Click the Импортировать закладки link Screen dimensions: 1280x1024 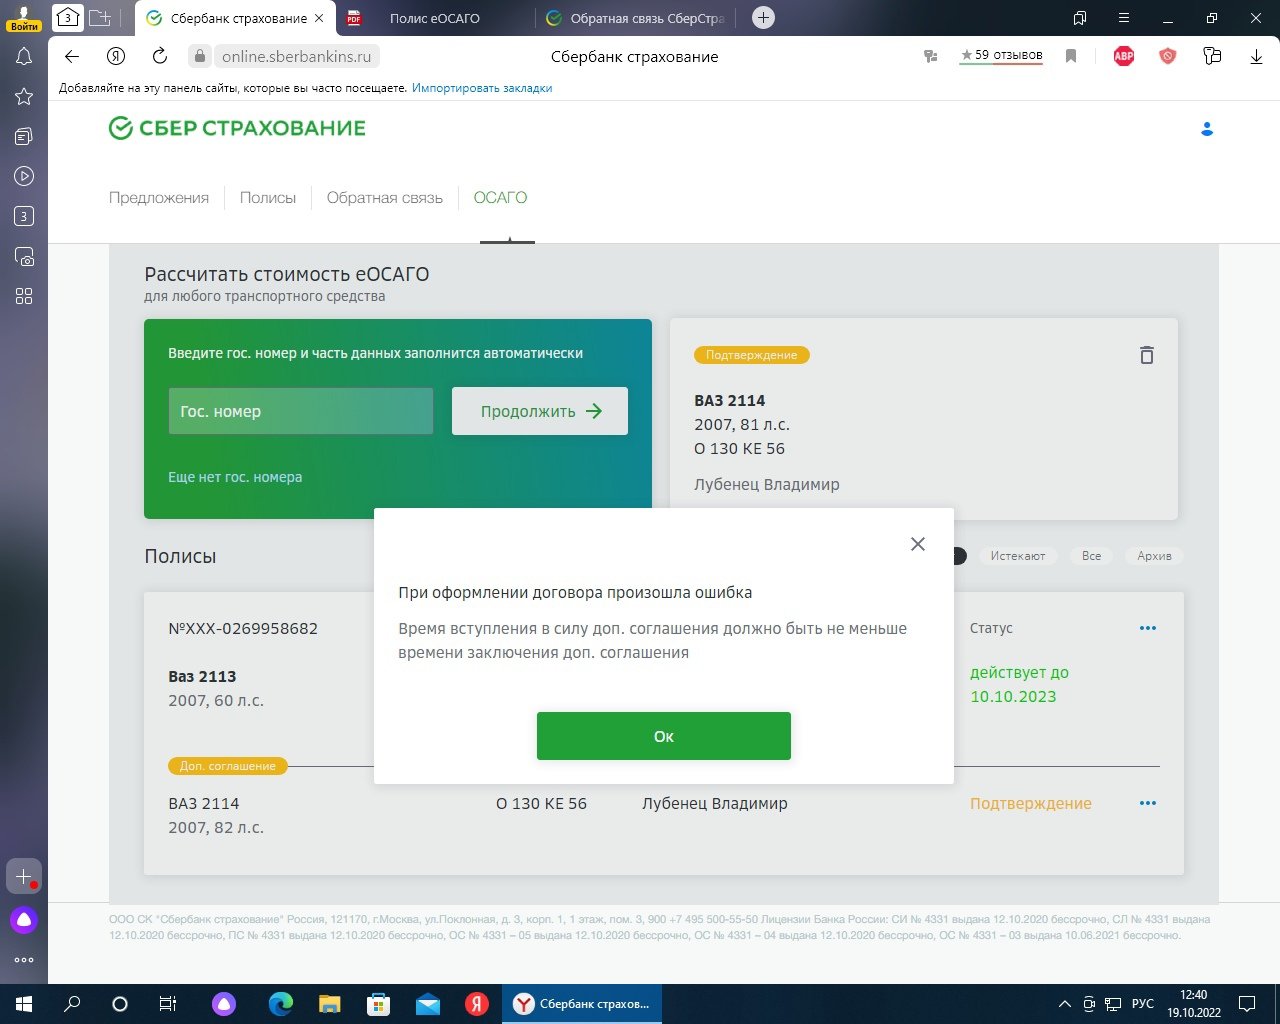482,88
